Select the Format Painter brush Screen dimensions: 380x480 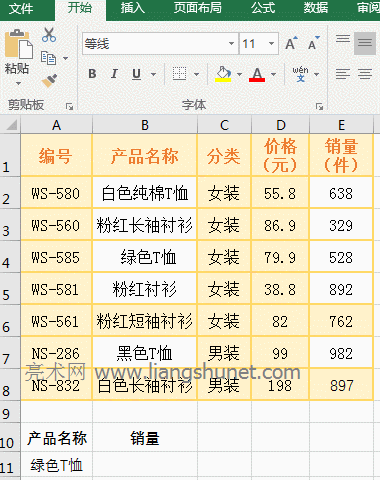(49, 81)
